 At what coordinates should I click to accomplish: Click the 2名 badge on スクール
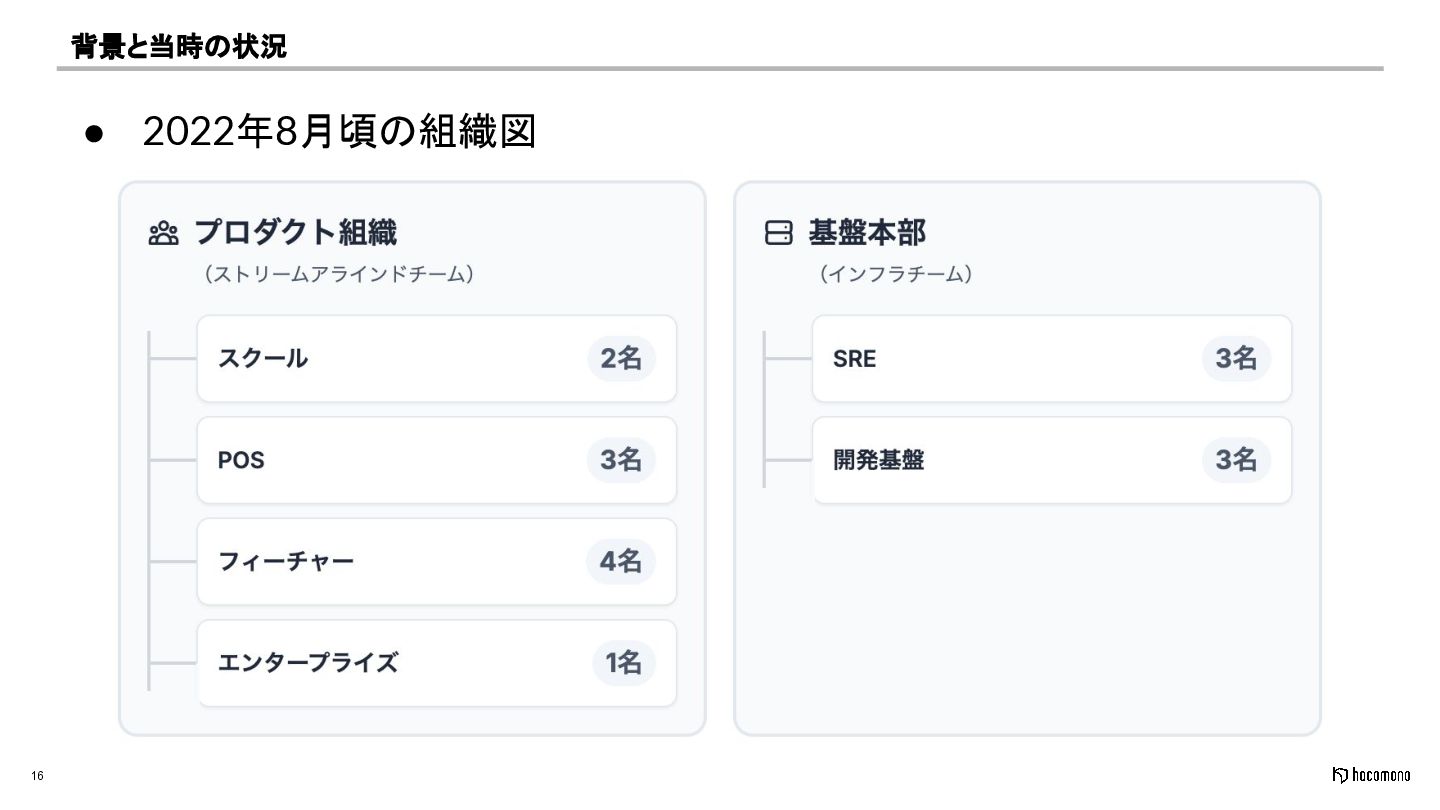621,359
